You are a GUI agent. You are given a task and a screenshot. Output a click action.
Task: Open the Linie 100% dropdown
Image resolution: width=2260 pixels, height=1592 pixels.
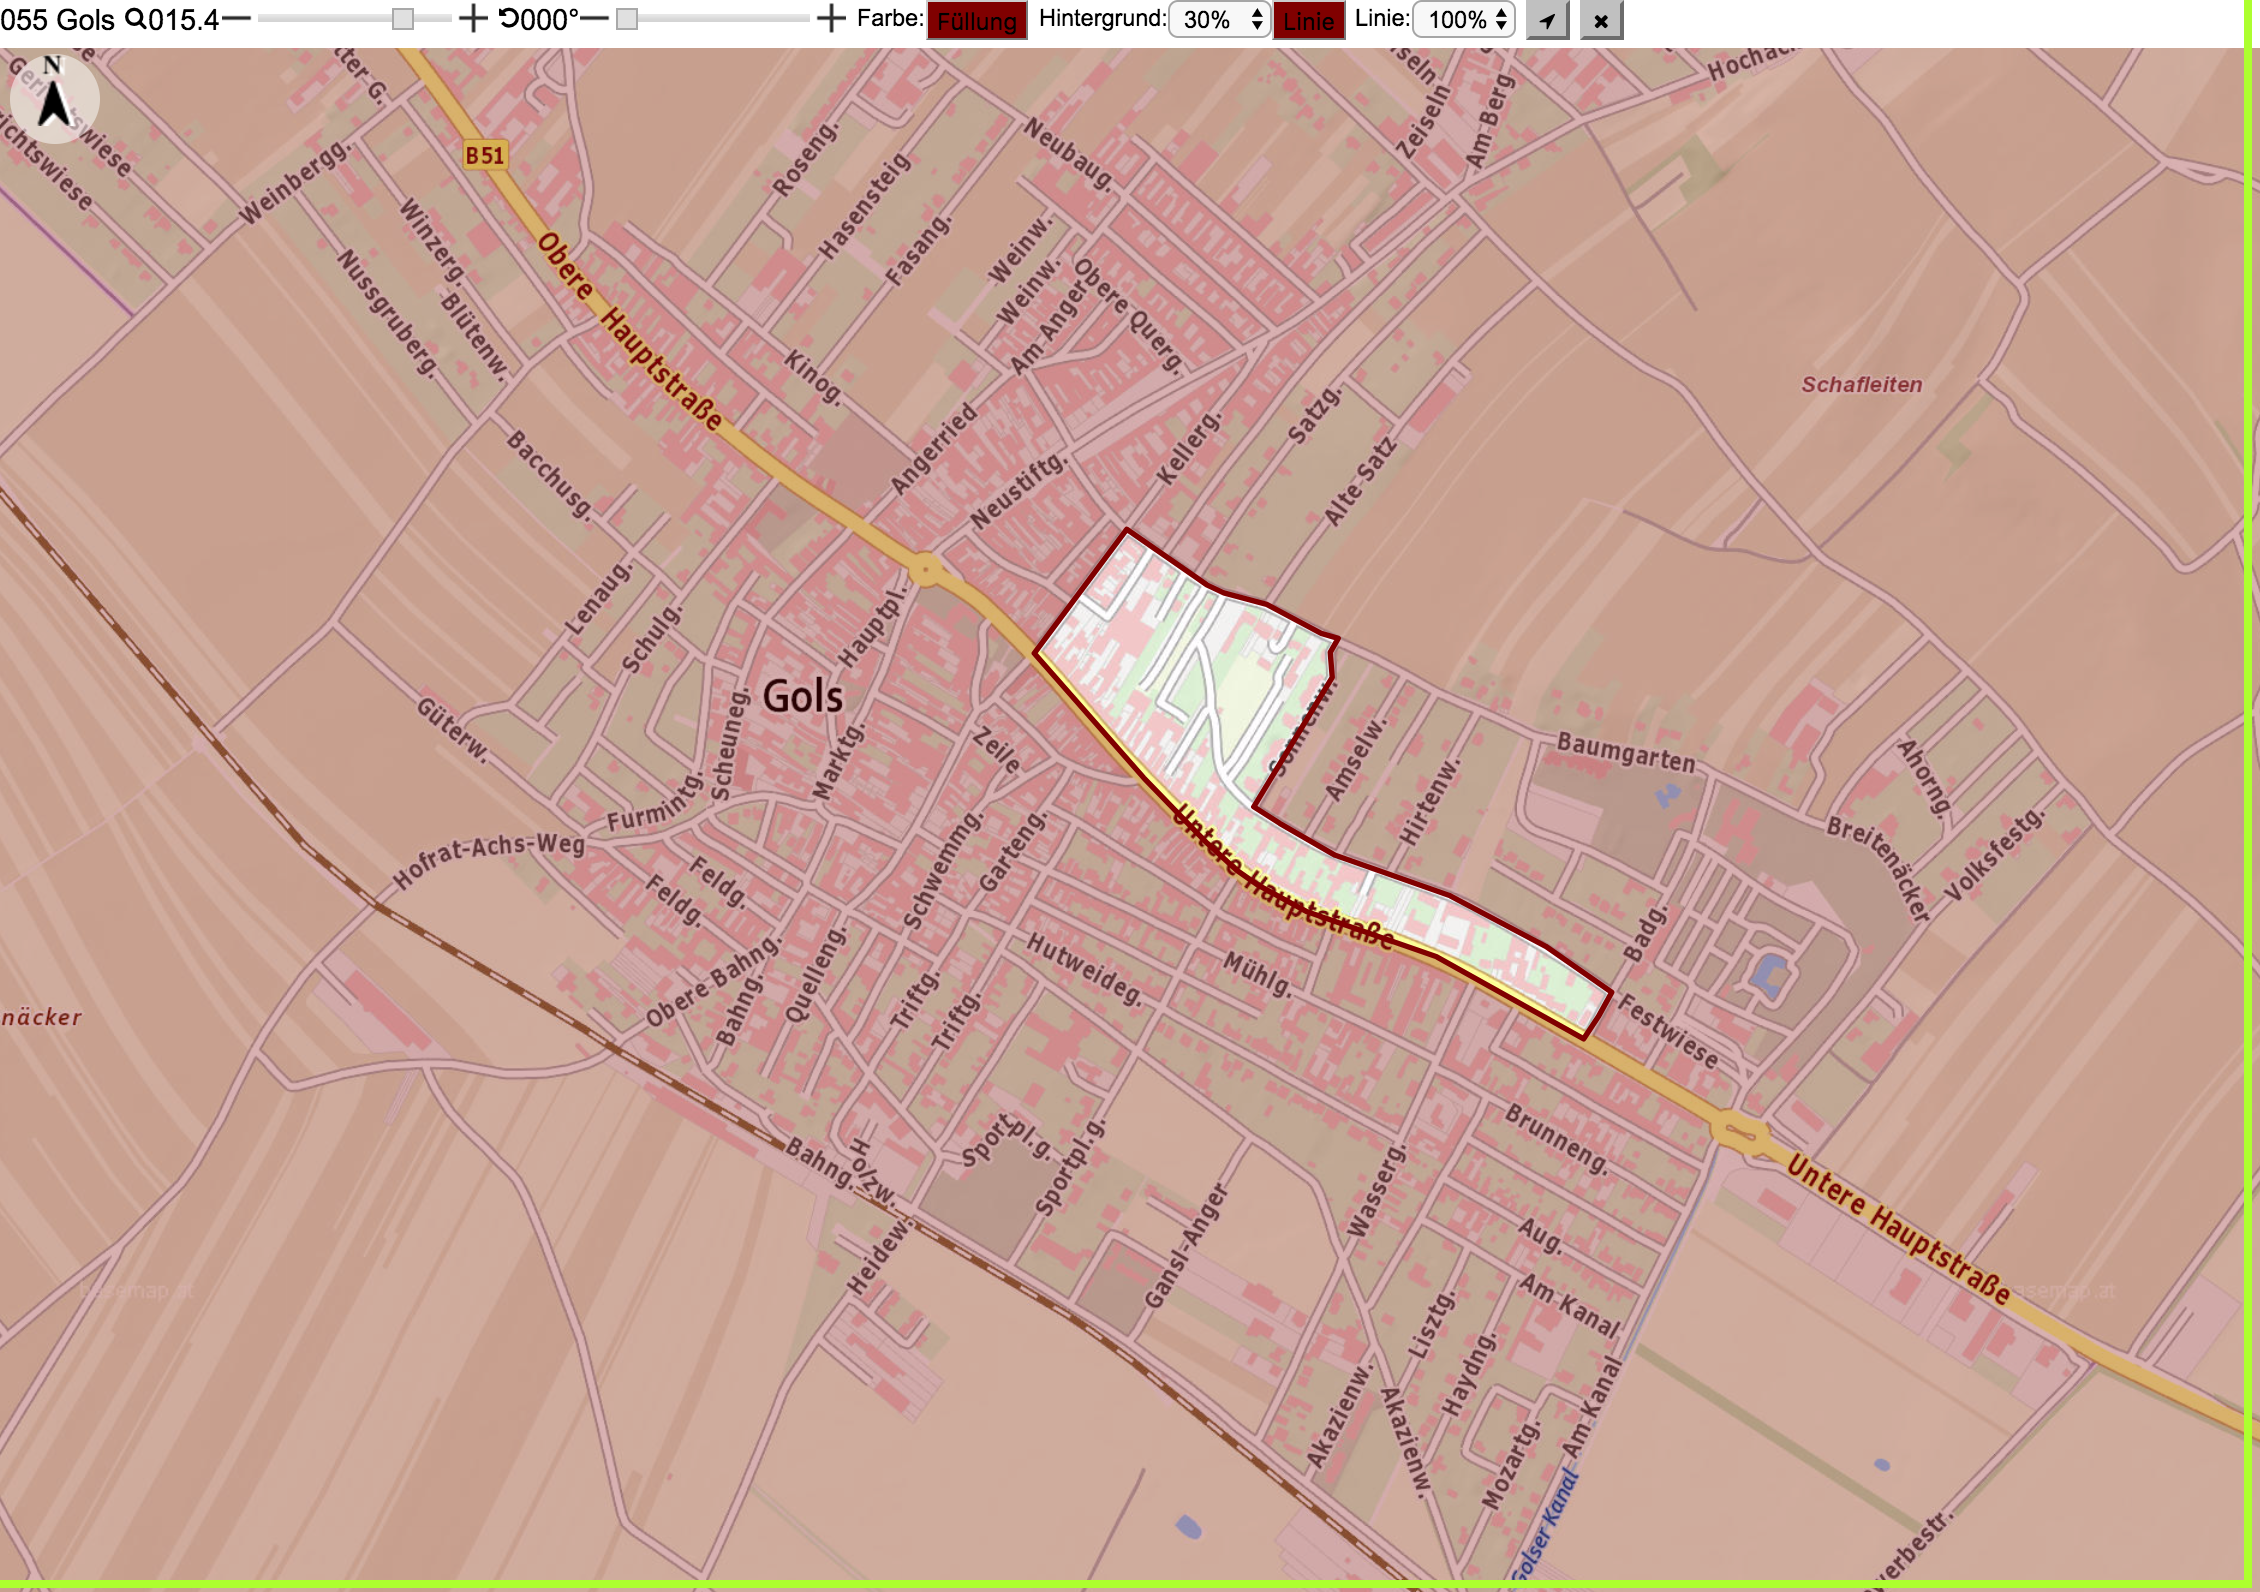1464,20
